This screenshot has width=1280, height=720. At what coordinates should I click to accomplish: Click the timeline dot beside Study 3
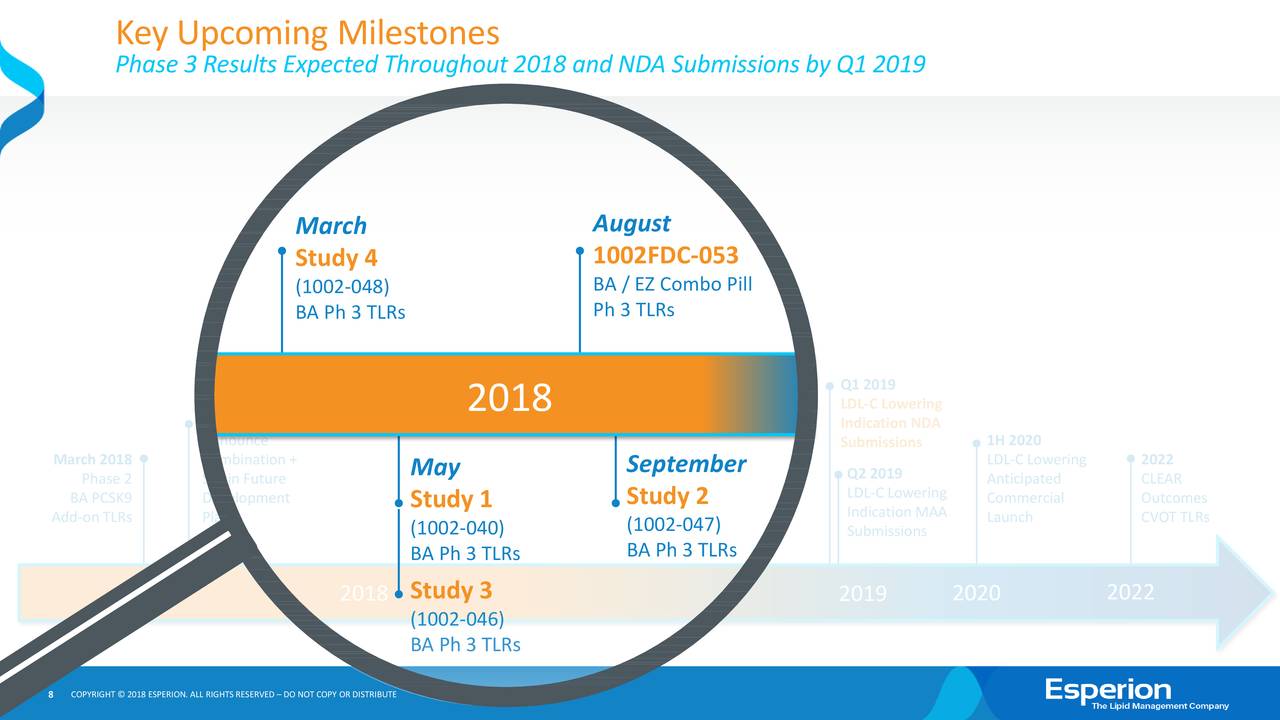[x=399, y=594]
